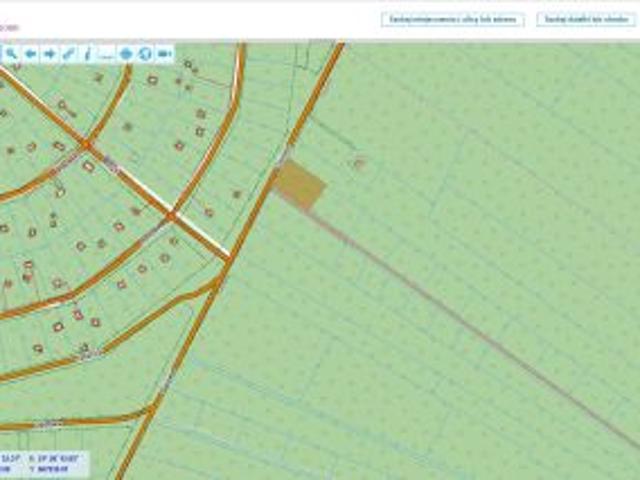Screen dimensions: 640x480
Task: Choose the line tool in toolbar
Action: 106,54
